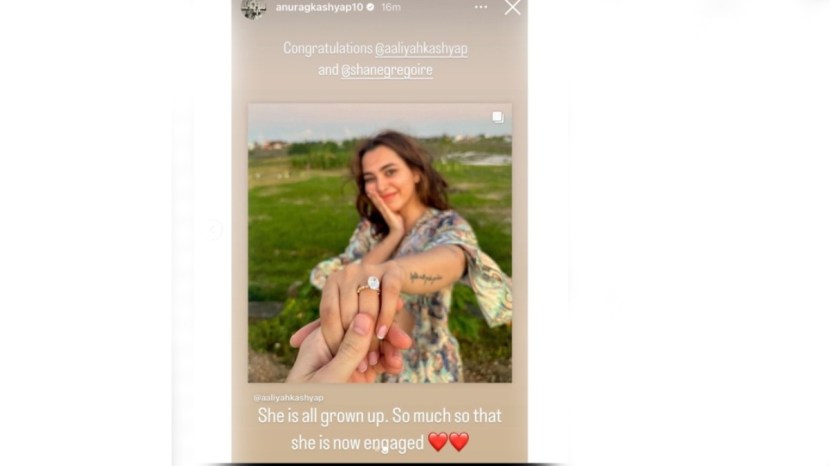Viewport: 830px width, 466px height.
Task: Open the small @aaliyahkashyap tag below photo
Action: (288, 397)
